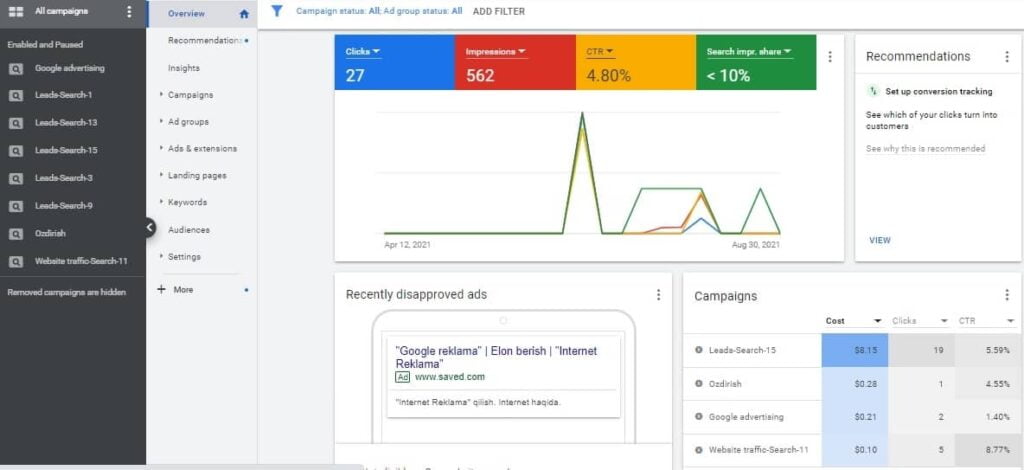Click the VIEW link in Recommendations
The width and height of the screenshot is (1024, 470).
point(880,240)
